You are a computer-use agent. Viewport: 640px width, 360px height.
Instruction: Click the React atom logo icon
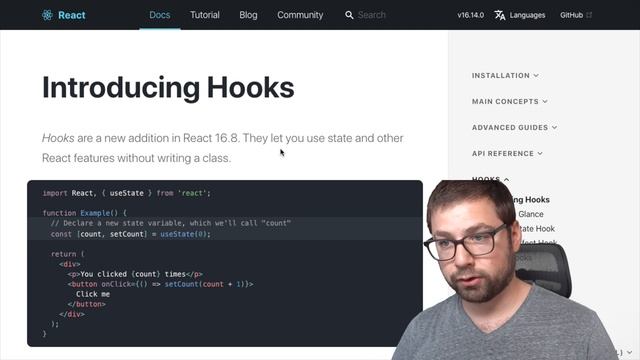pos(47,15)
